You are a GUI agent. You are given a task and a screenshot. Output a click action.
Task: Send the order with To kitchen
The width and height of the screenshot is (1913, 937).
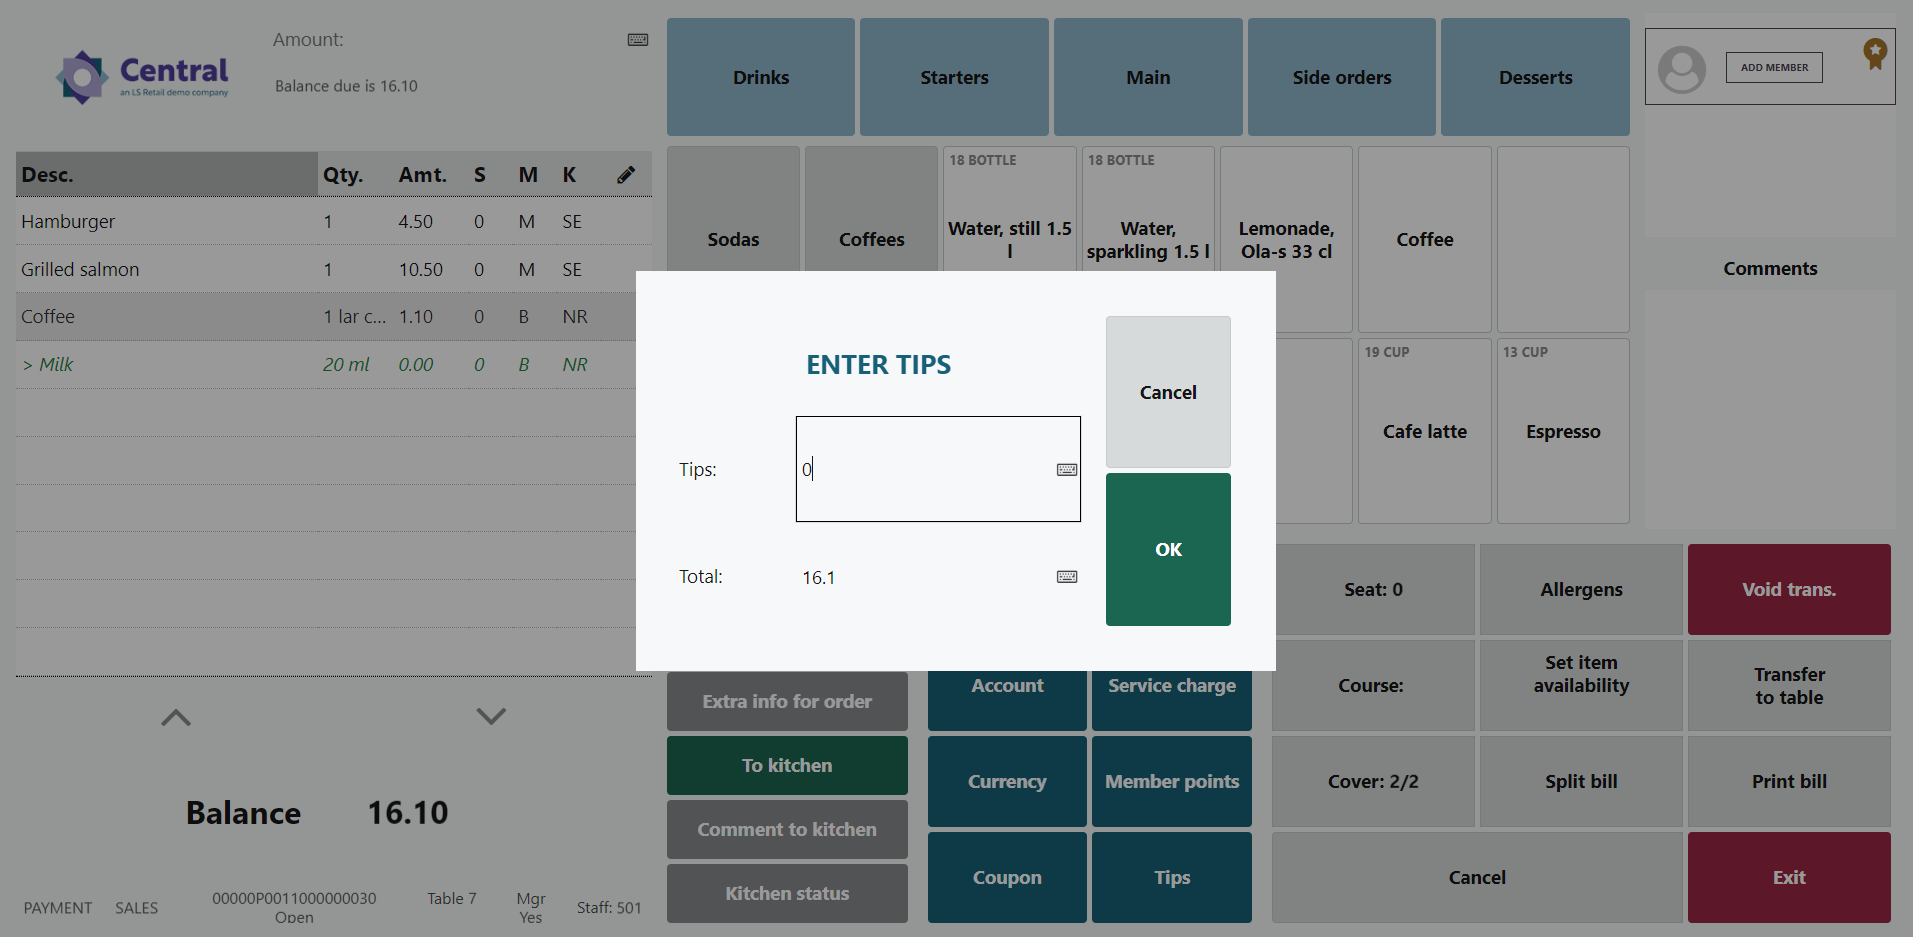(787, 765)
